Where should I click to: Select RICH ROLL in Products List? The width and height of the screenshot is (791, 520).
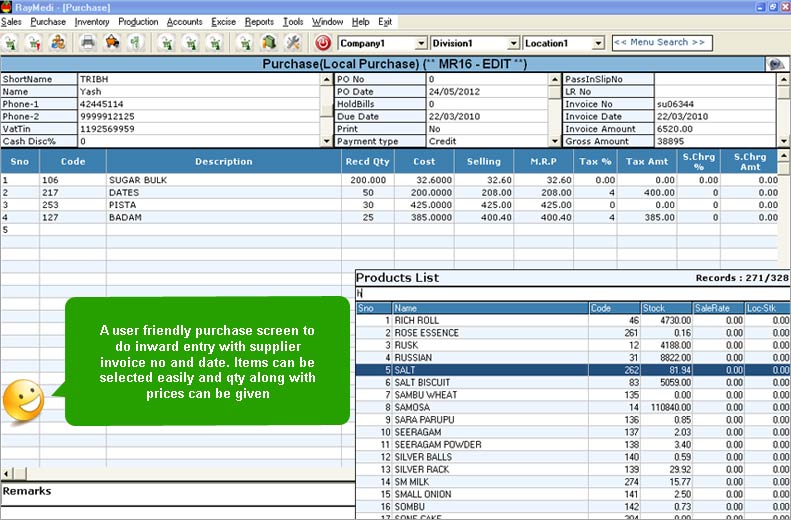573,320
